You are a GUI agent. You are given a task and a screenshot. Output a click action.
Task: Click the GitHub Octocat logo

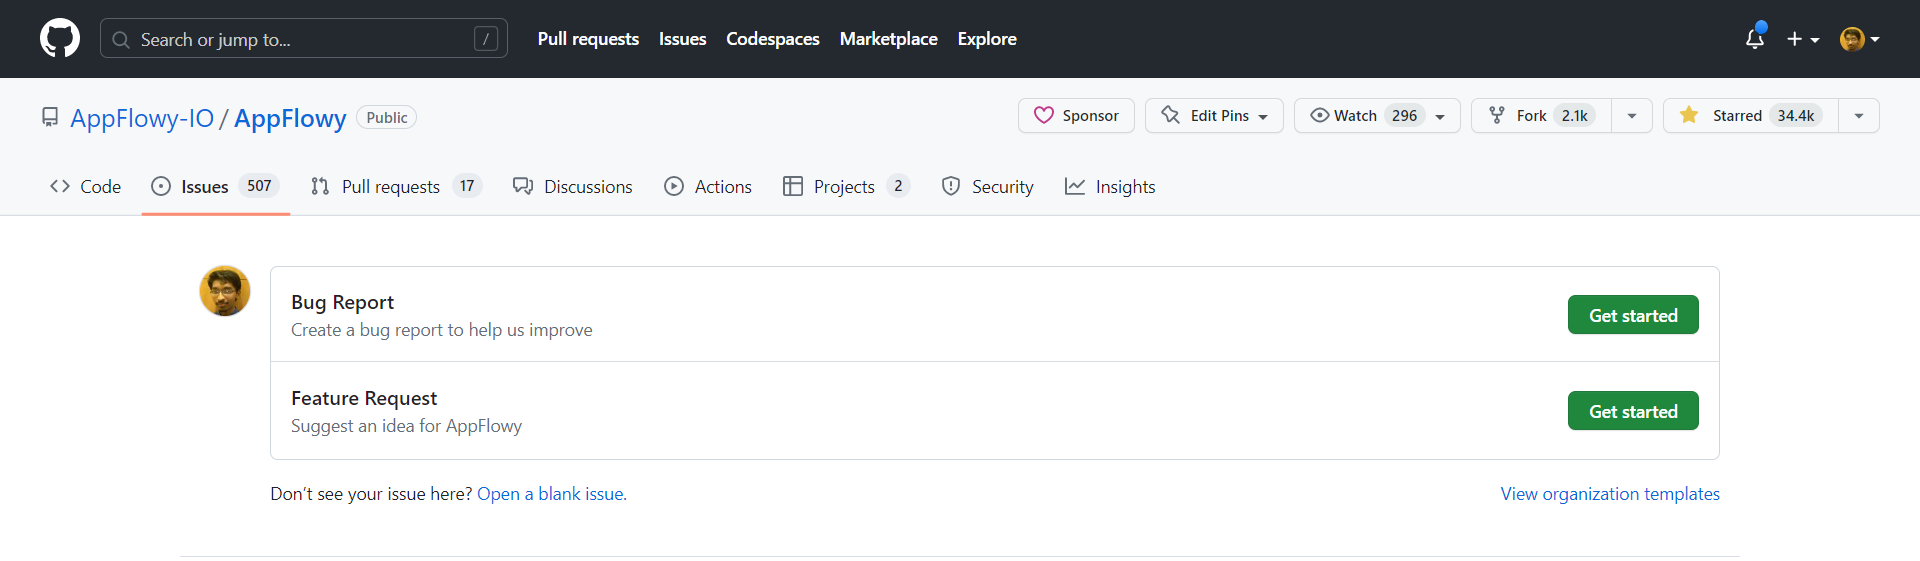tap(60, 39)
